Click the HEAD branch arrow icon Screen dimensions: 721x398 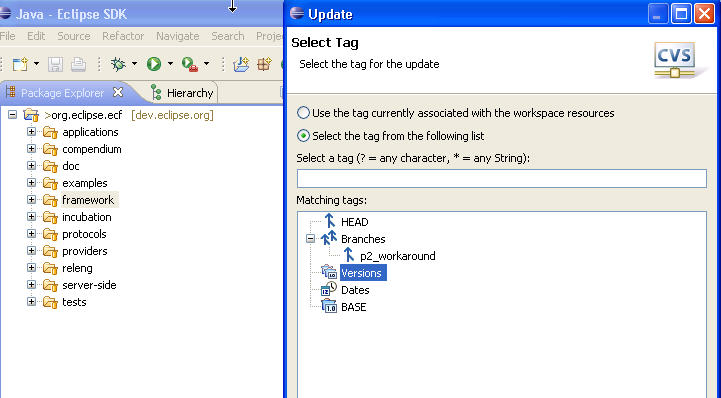tap(330, 221)
